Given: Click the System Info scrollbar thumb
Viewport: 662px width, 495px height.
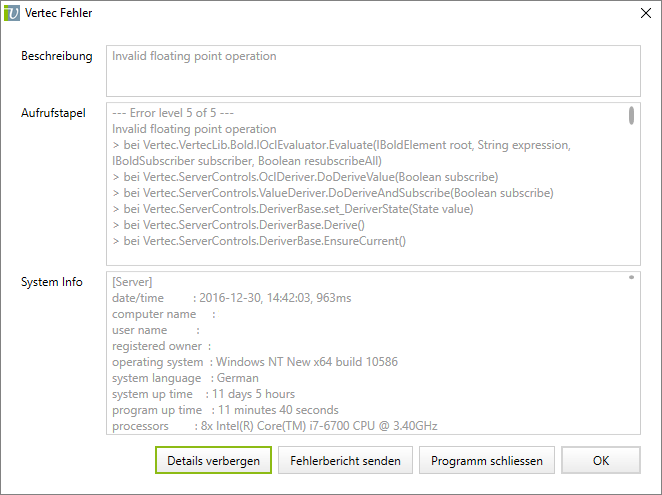Looking at the screenshot, I should click(631, 278).
